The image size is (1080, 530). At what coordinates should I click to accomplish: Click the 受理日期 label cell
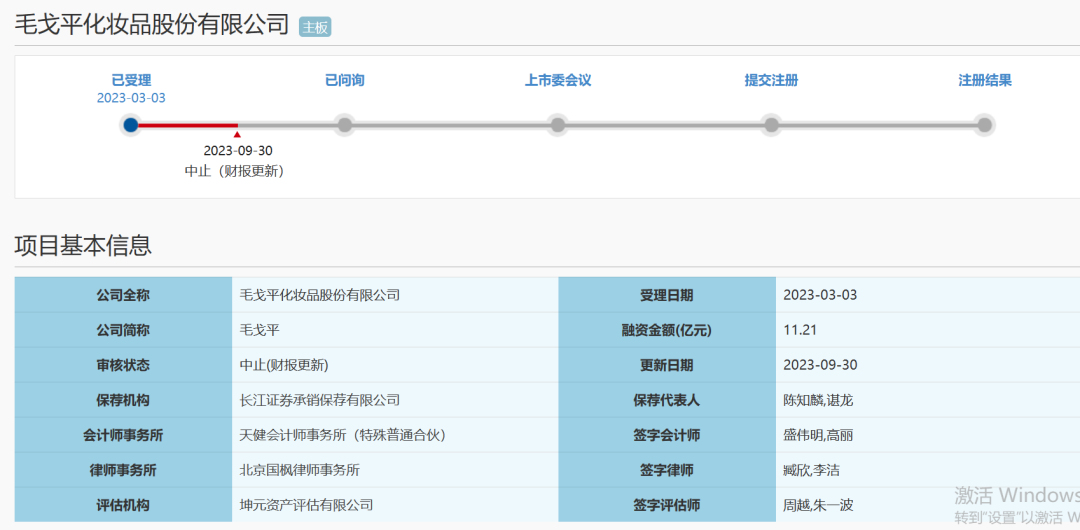tap(667, 295)
